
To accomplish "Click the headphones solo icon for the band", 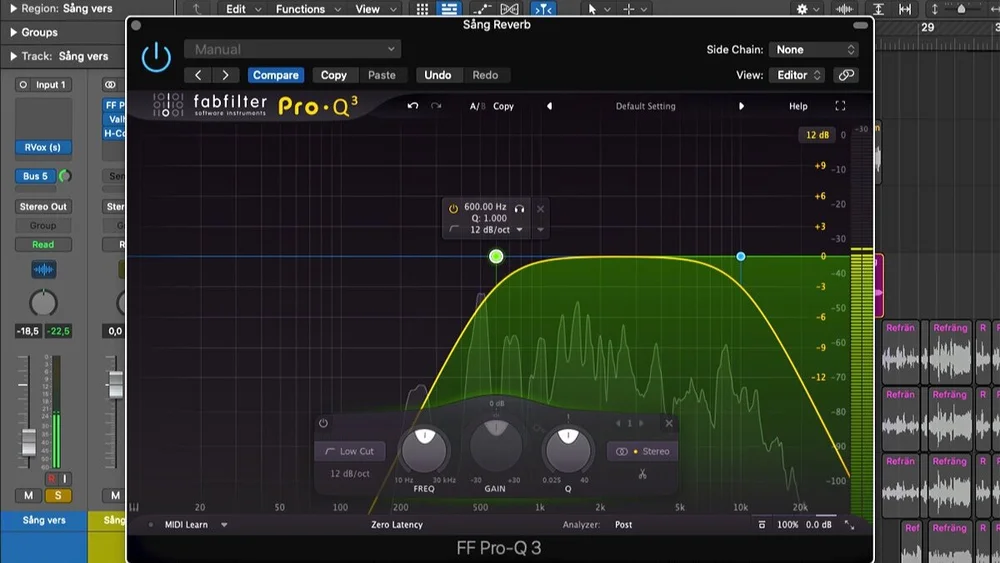I will click(520, 208).
